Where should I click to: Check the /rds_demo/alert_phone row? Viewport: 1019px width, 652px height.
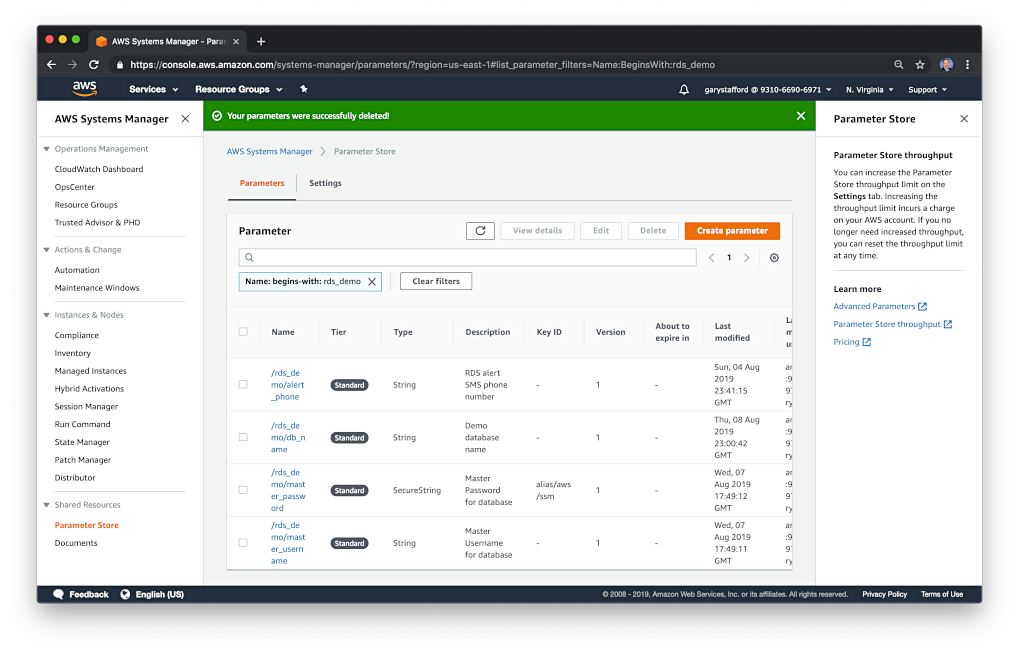242,384
